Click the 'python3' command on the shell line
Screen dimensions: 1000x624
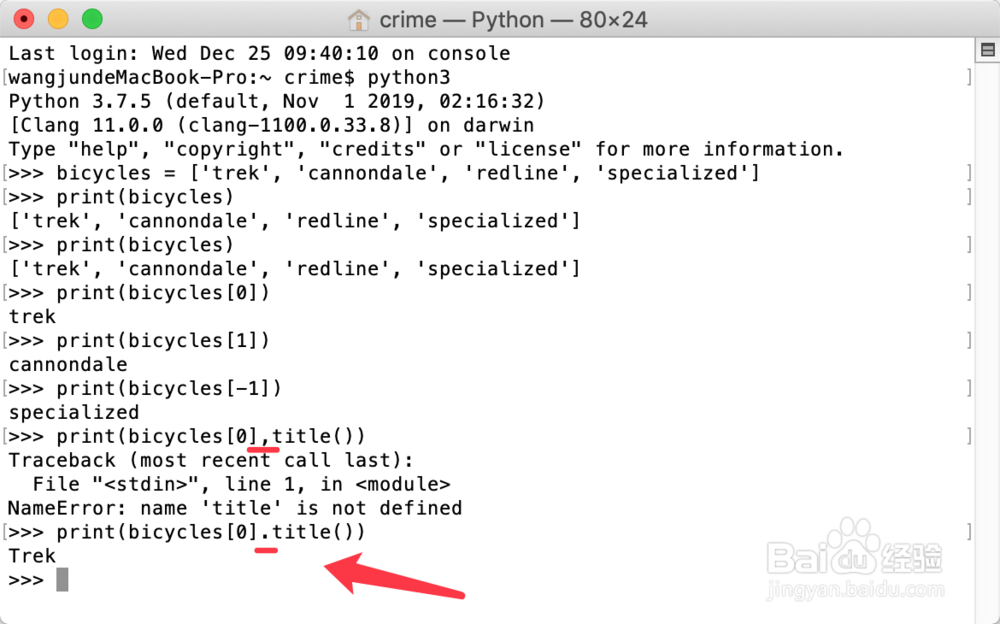tap(409, 77)
